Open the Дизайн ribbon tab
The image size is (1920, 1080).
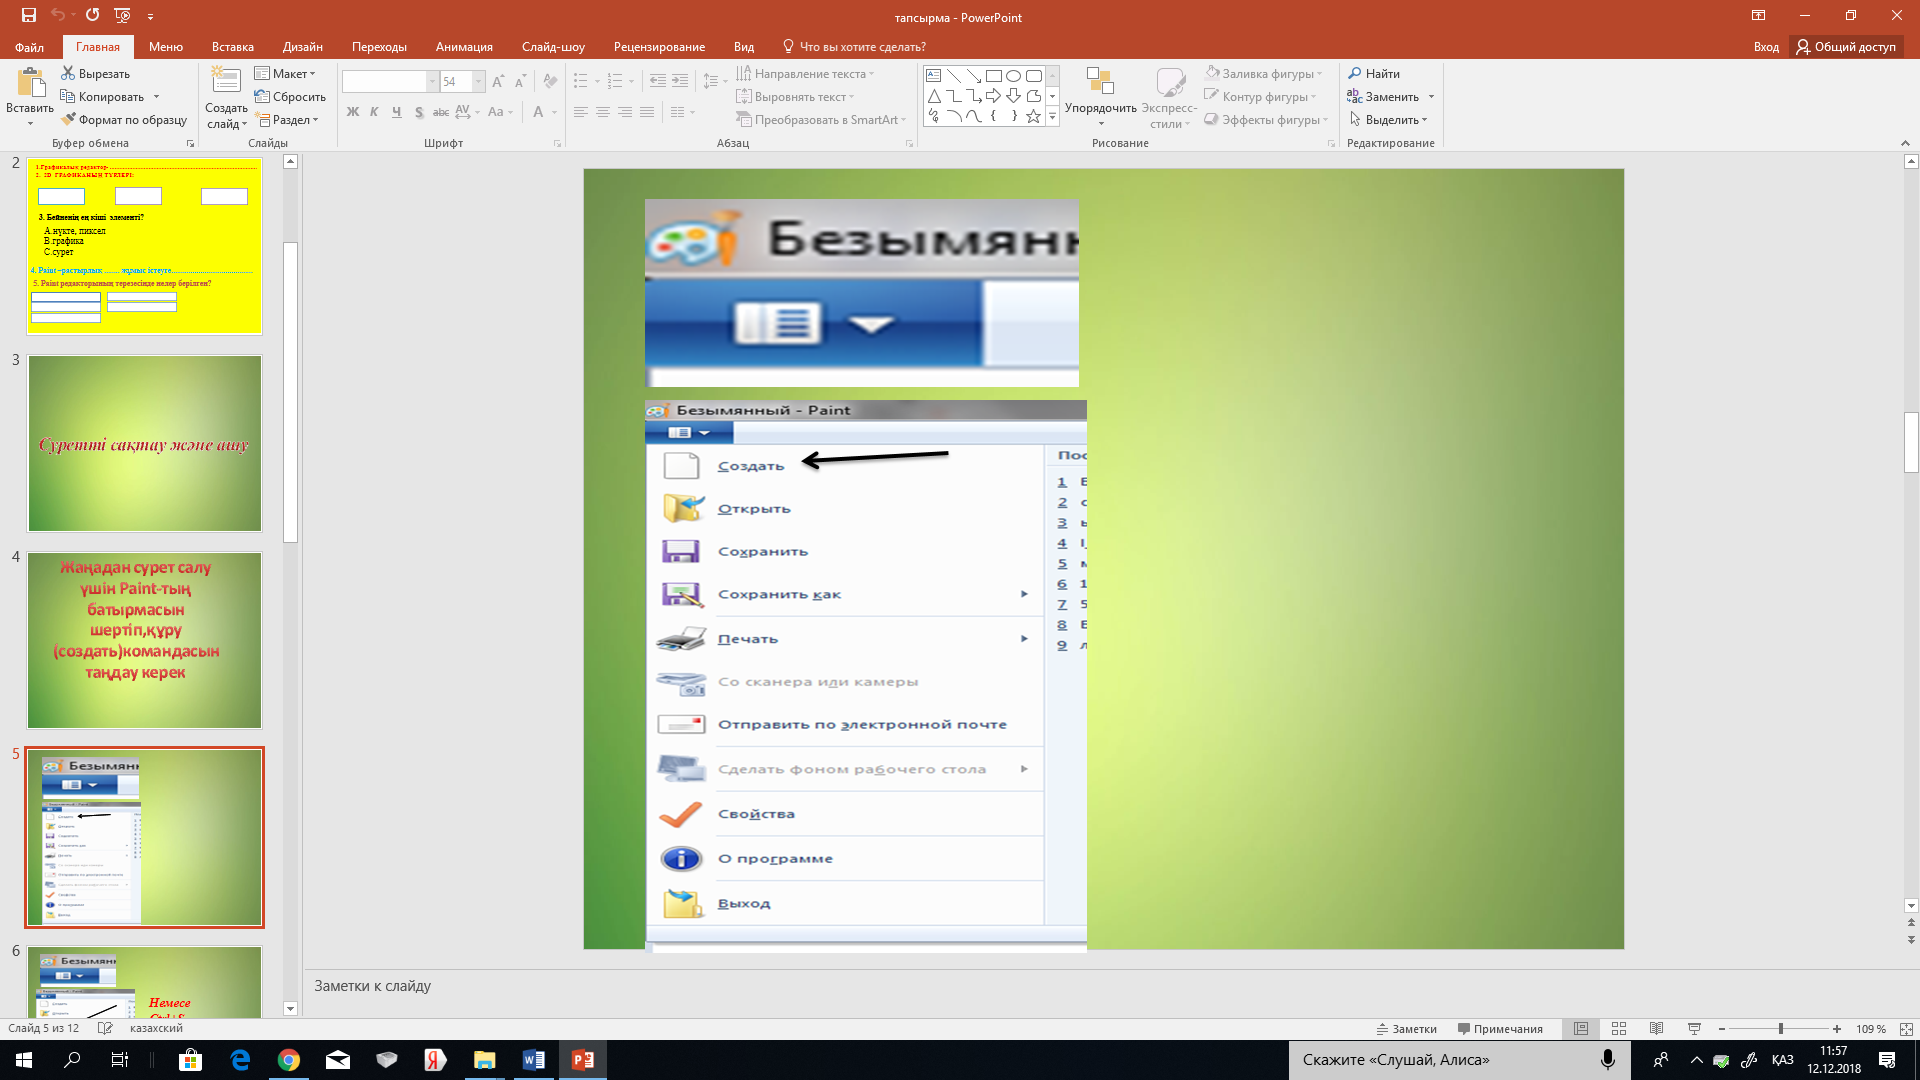click(302, 47)
